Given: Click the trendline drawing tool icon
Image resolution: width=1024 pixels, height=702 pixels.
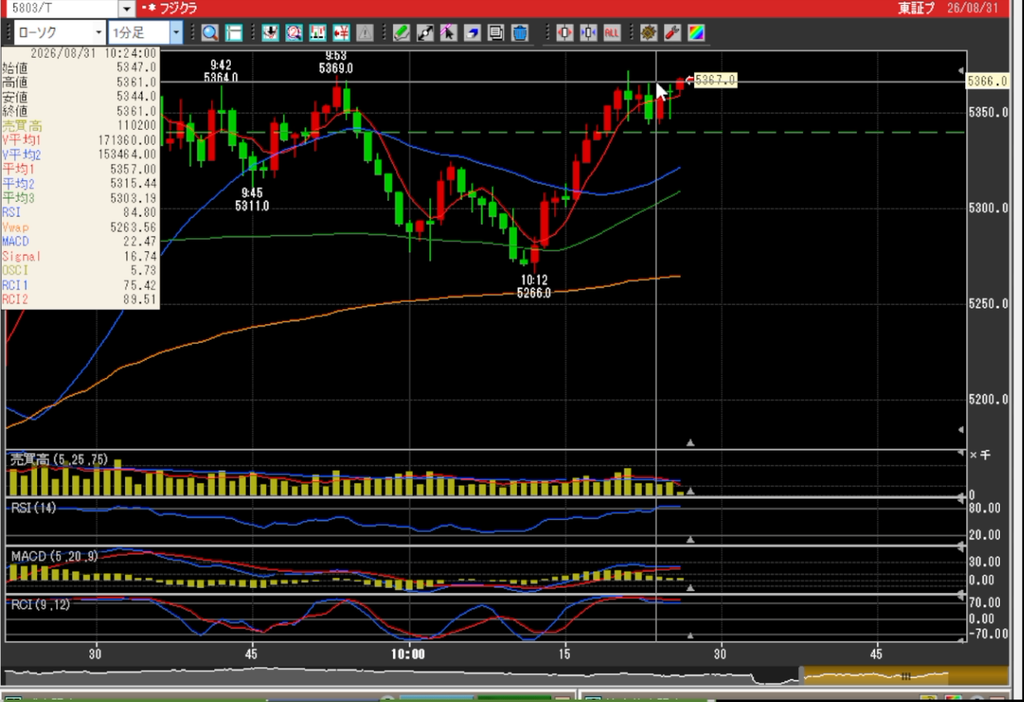Looking at the screenshot, I should tap(424, 33).
